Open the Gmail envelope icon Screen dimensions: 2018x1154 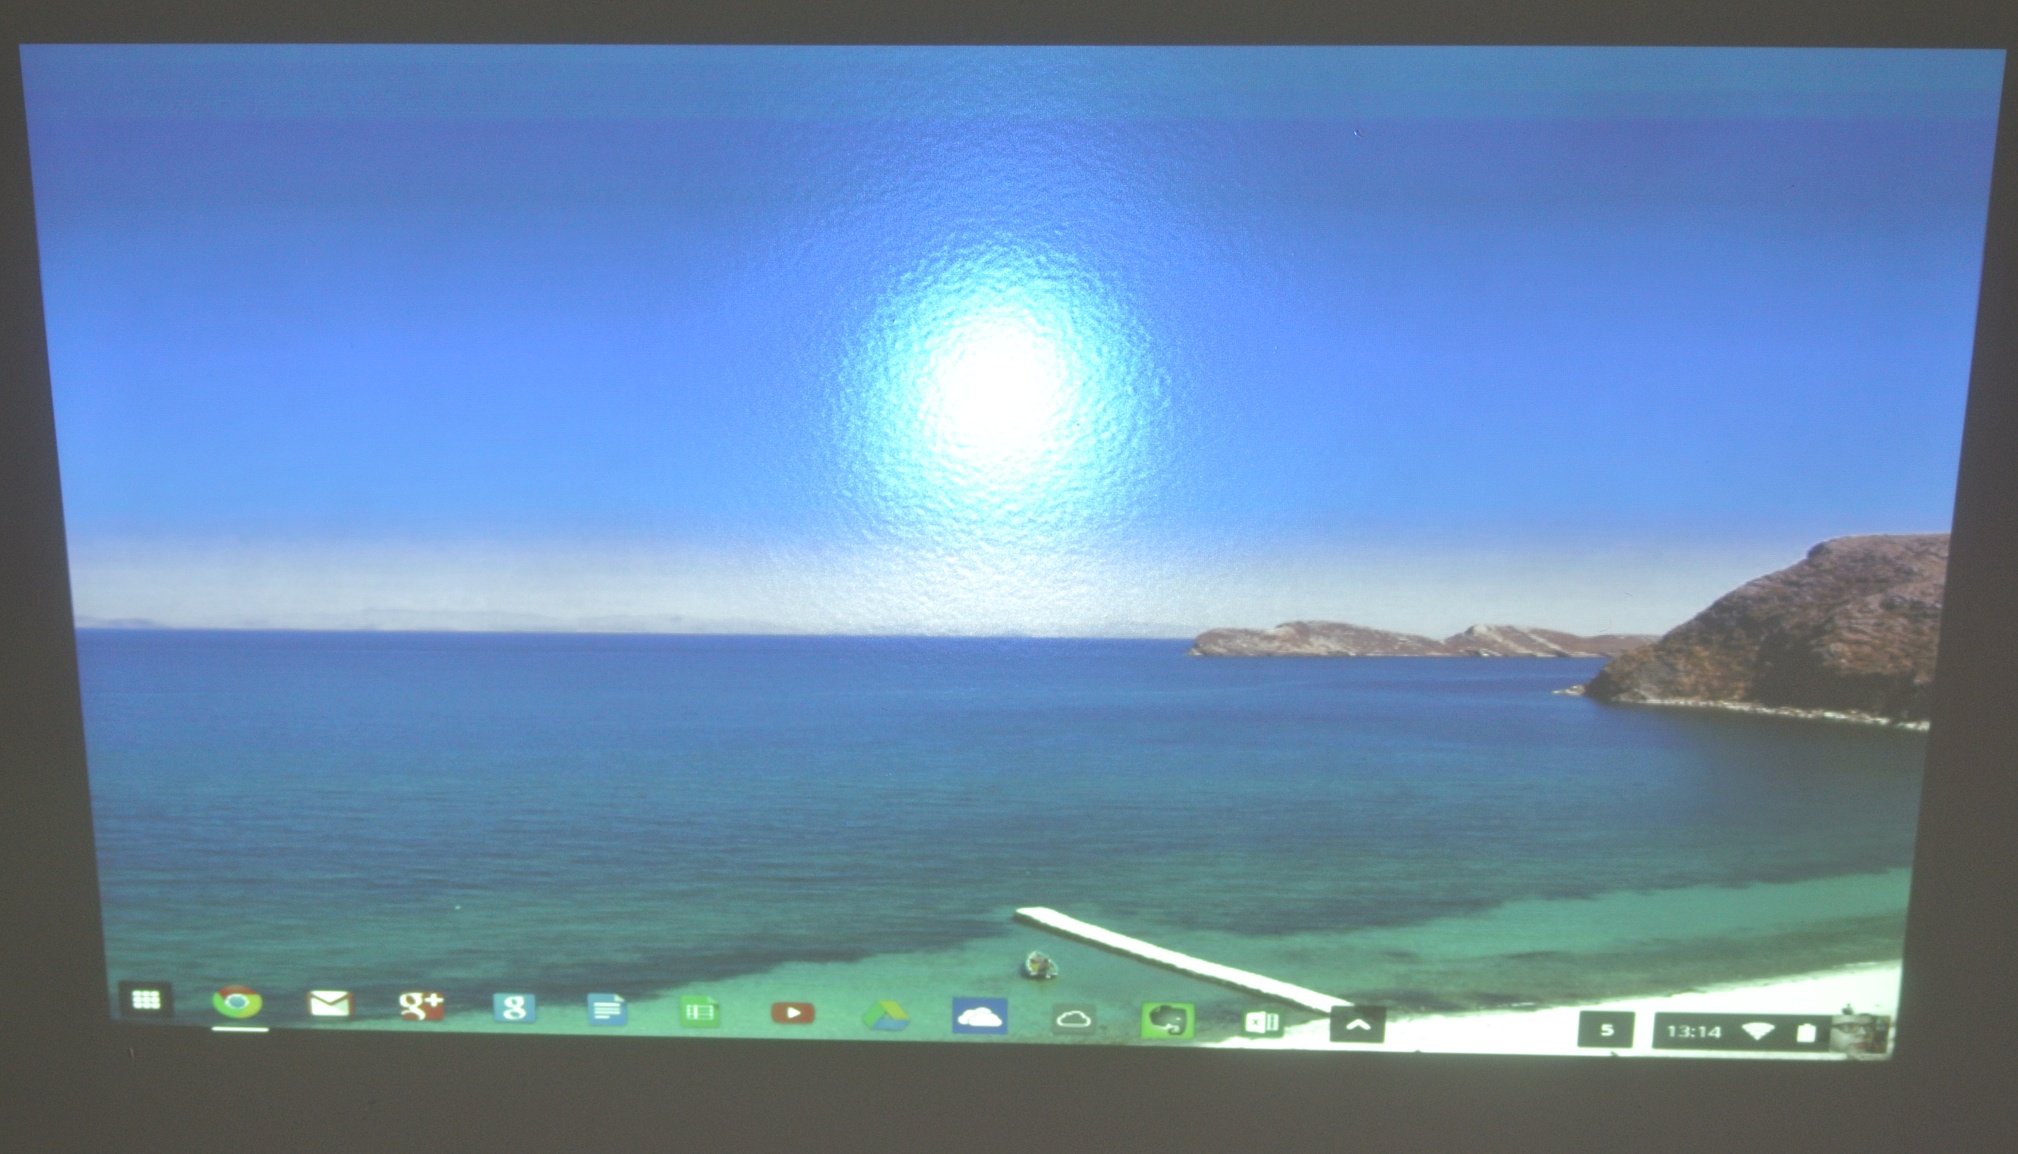coord(329,1003)
